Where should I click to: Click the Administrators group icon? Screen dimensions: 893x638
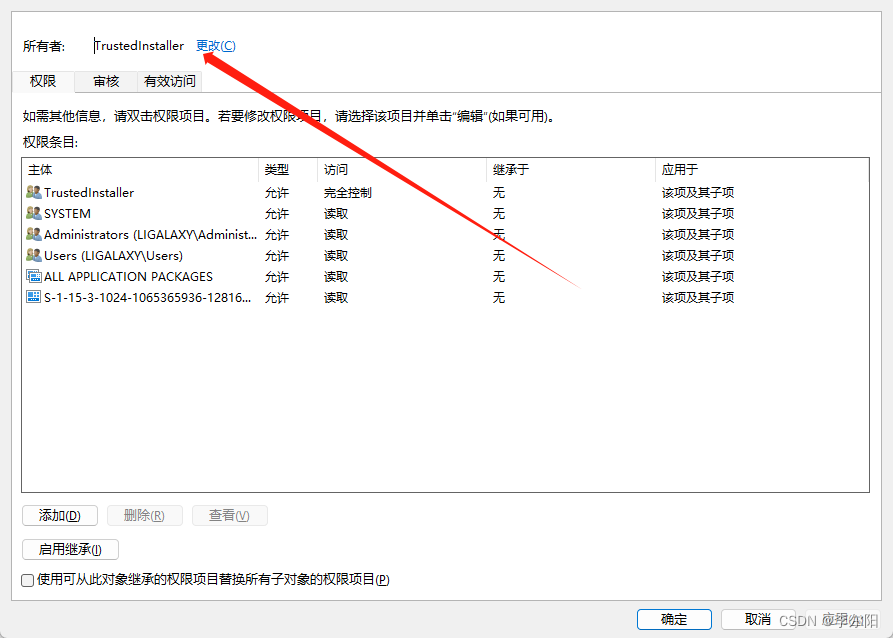[34, 234]
